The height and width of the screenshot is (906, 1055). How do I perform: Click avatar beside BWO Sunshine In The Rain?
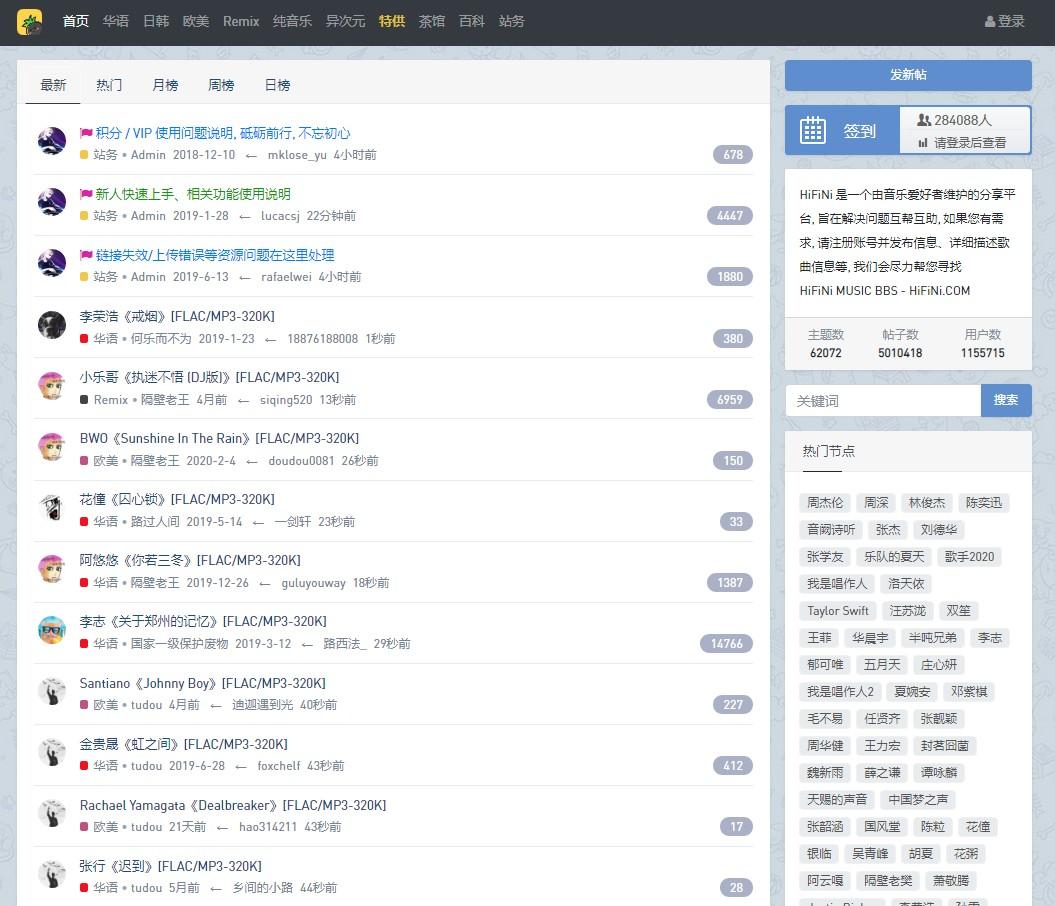tap(52, 446)
